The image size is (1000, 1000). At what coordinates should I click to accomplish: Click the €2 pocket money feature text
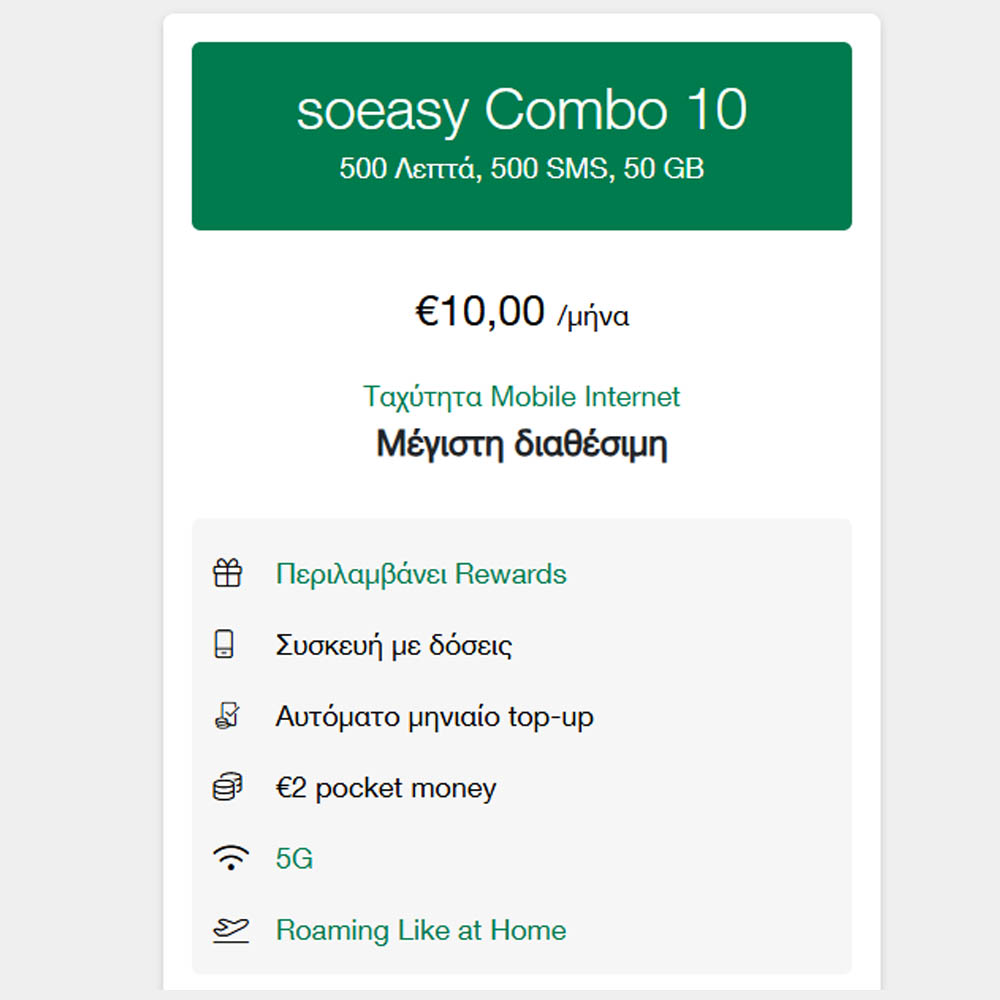(x=386, y=788)
